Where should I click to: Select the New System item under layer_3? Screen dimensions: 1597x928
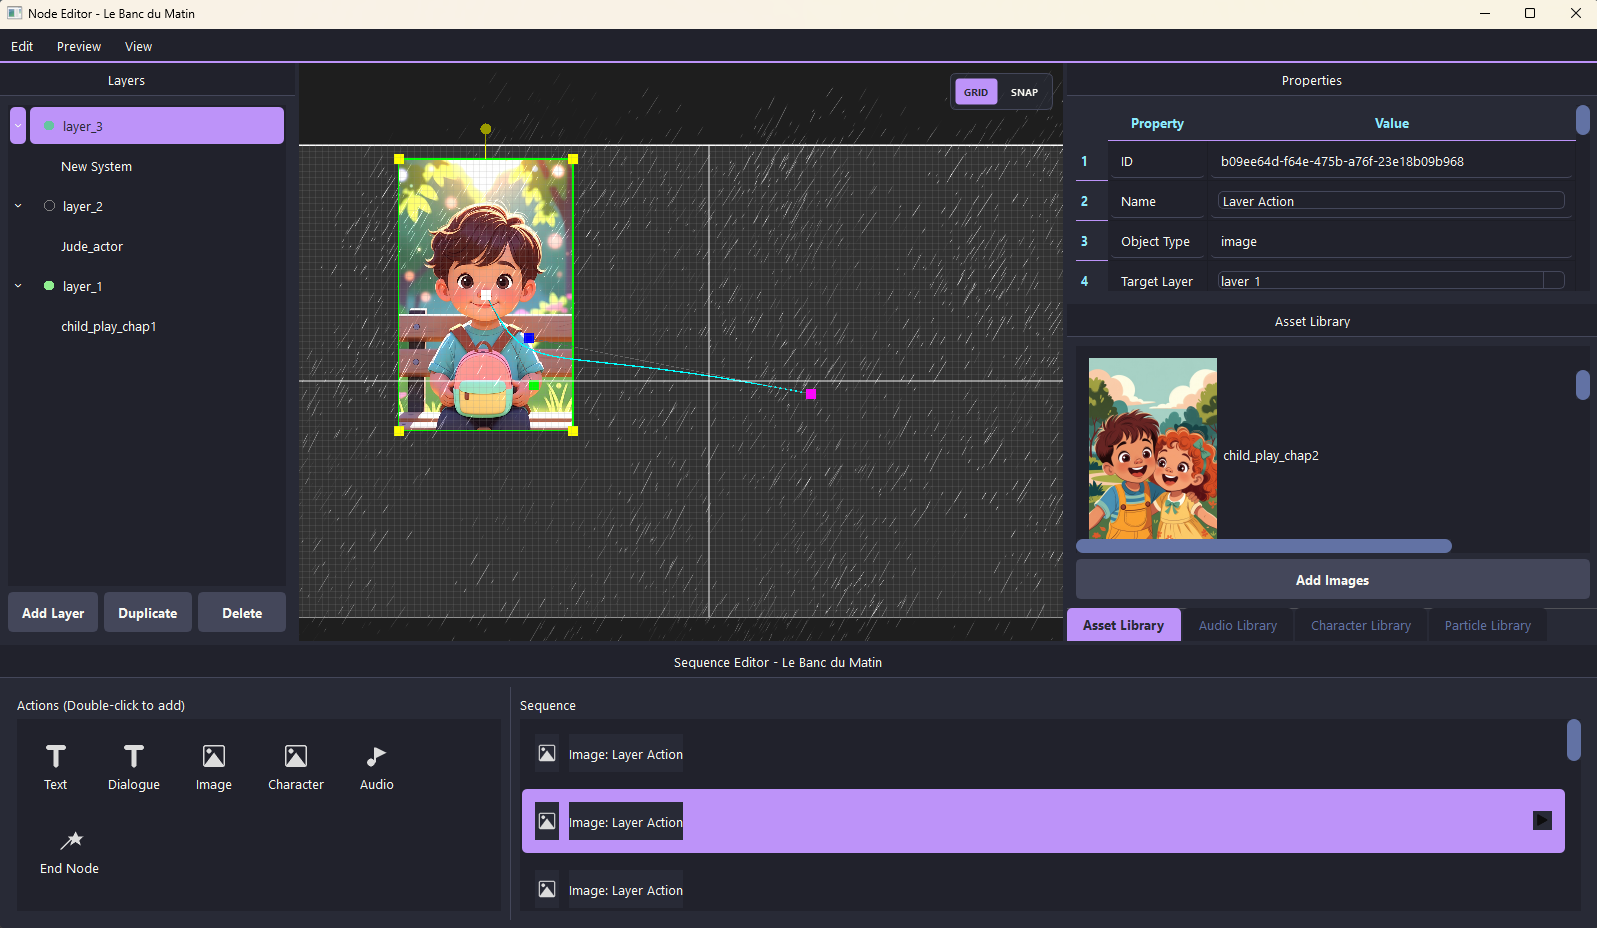click(96, 166)
